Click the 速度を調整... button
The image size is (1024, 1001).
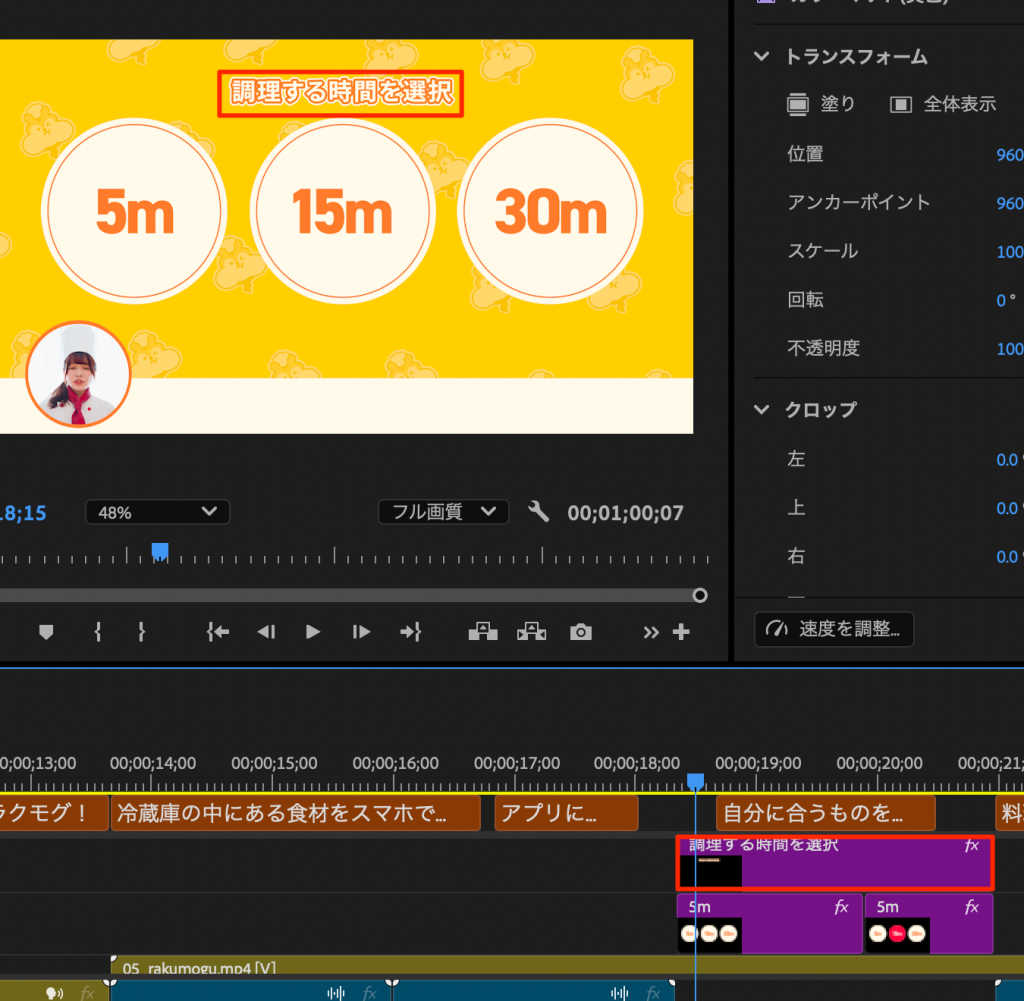tap(834, 630)
